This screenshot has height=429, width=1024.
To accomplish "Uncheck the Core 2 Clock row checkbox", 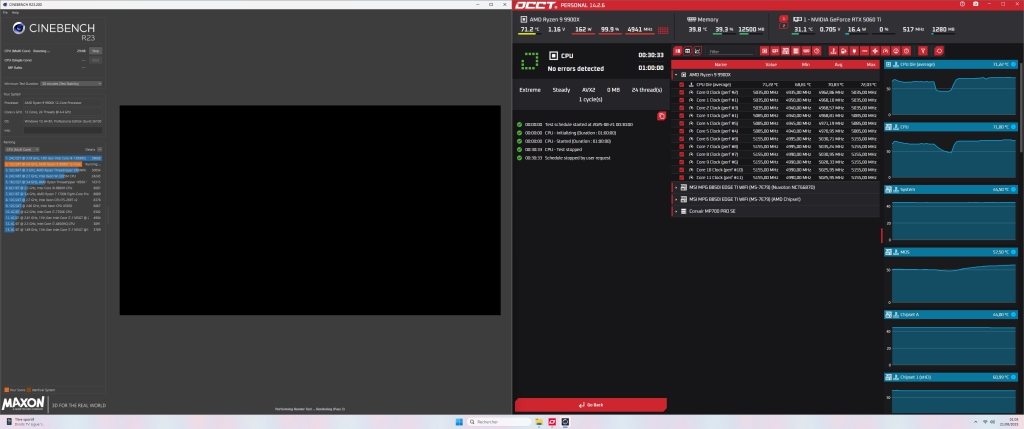I will [x=682, y=108].
